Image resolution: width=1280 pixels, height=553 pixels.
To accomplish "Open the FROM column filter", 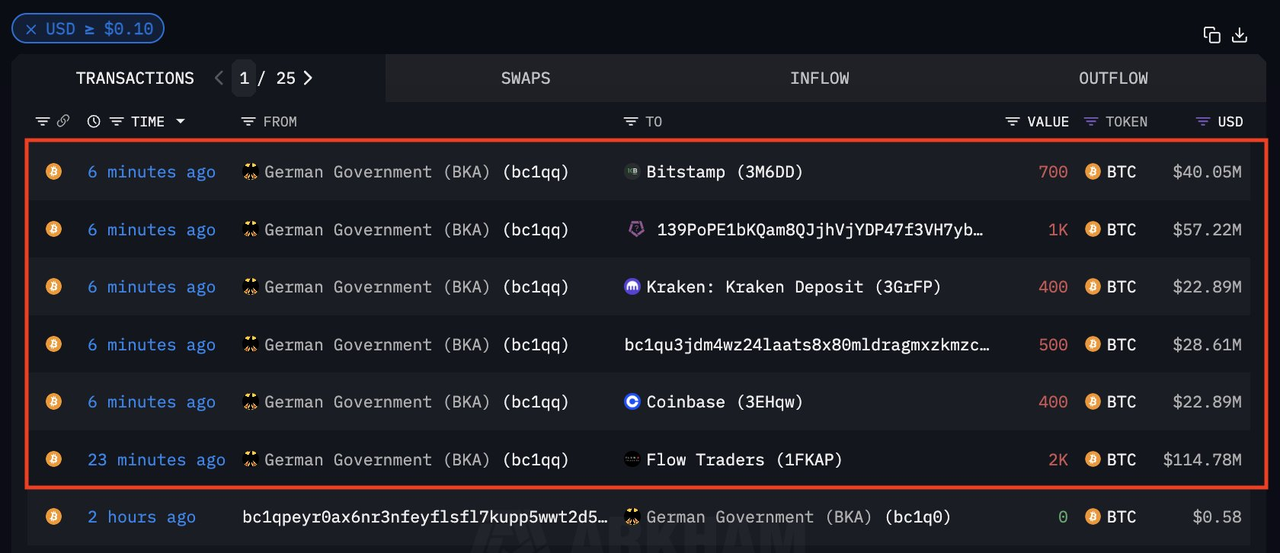I will tap(249, 122).
